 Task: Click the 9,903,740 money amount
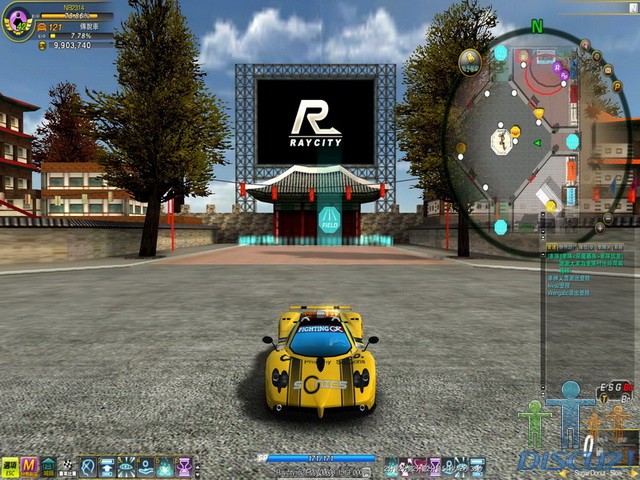72,45
